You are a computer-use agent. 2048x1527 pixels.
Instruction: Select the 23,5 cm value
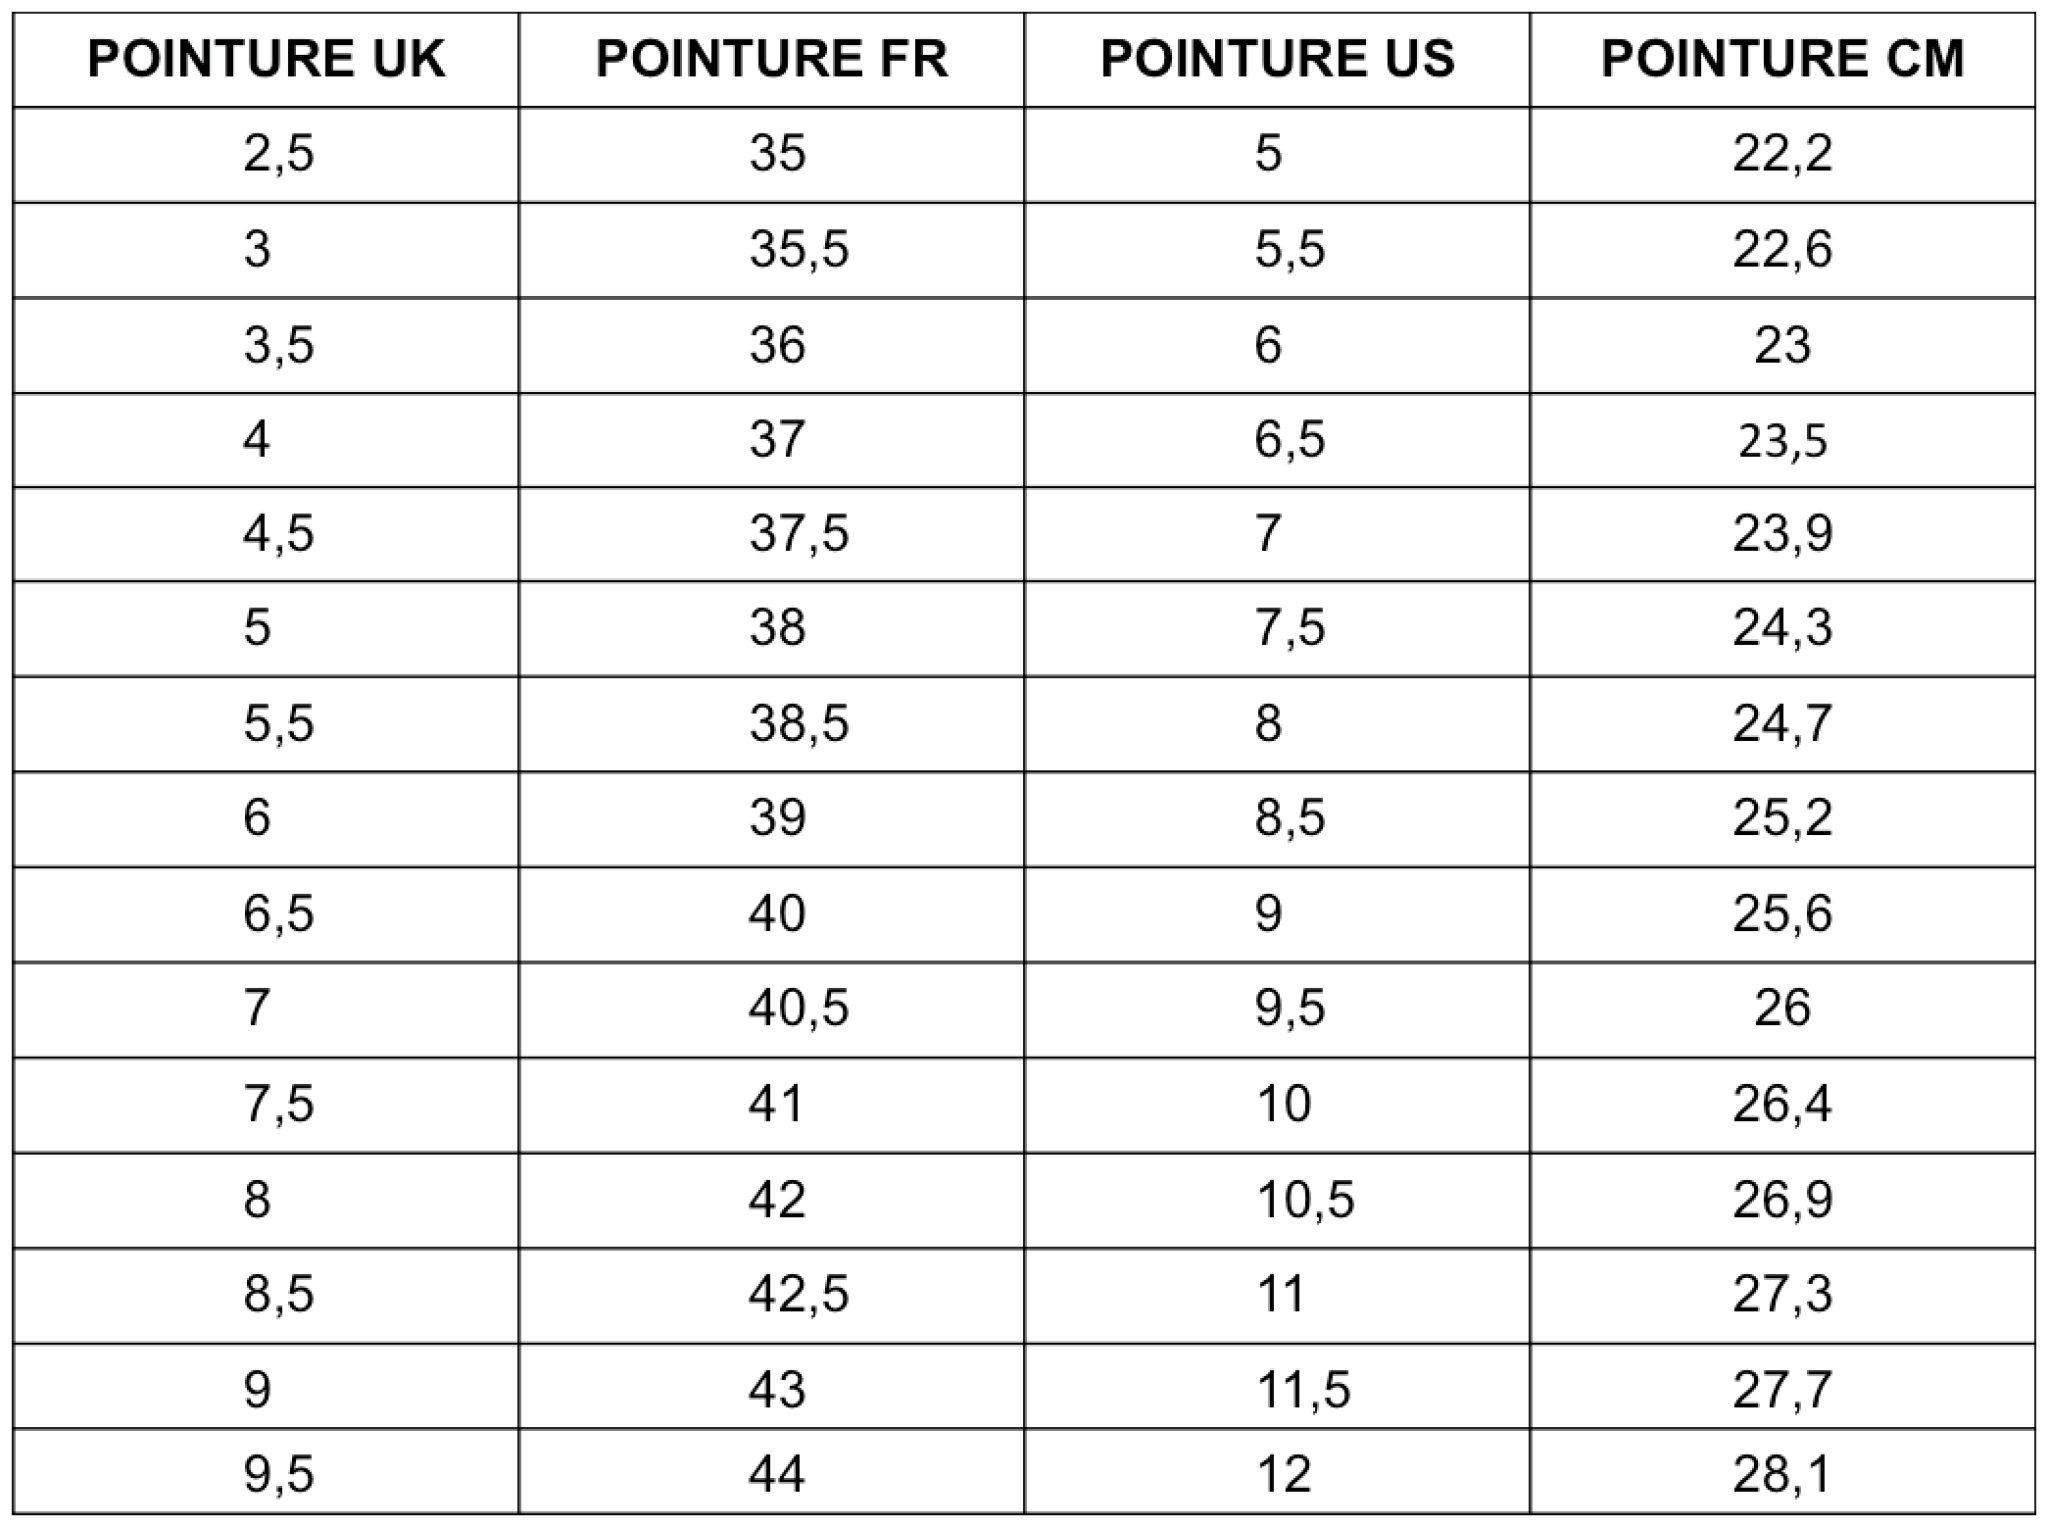[x=1782, y=440]
